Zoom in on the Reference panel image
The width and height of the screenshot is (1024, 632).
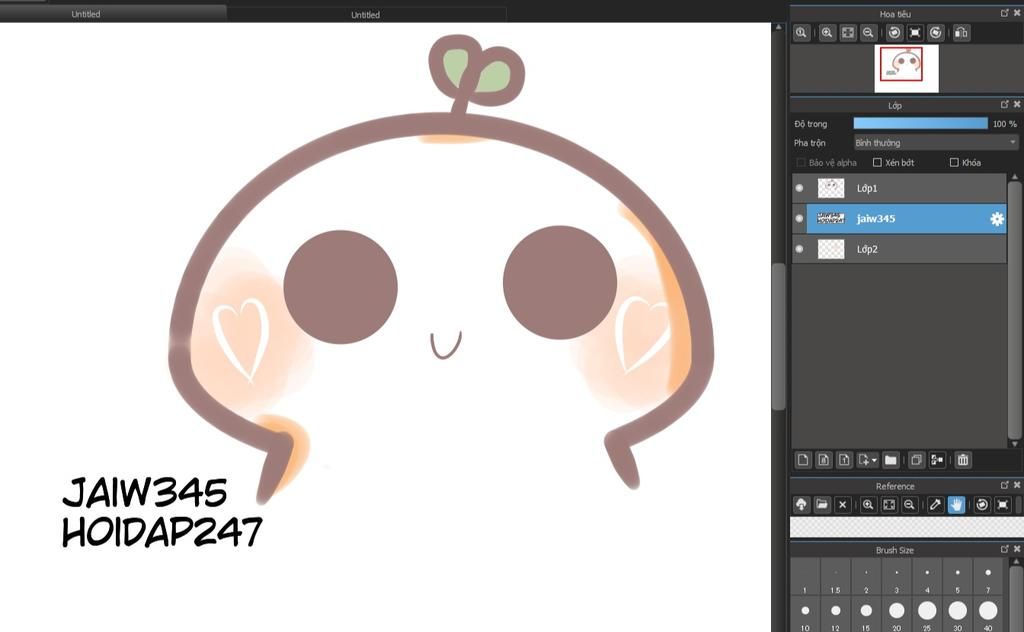coord(868,505)
